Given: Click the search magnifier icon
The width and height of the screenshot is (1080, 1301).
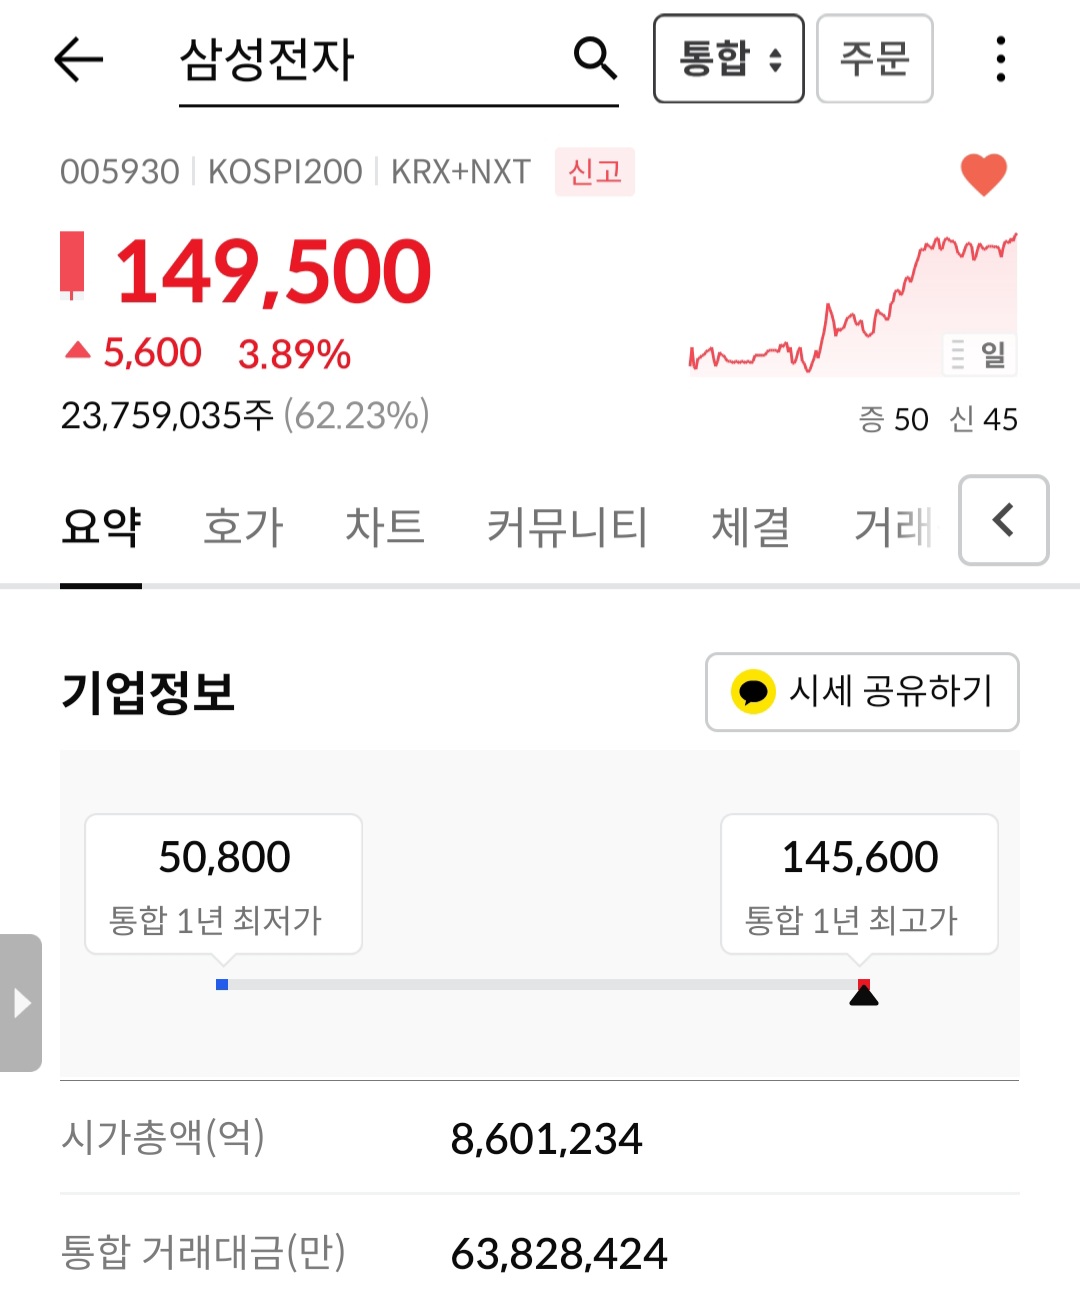Looking at the screenshot, I should [595, 58].
